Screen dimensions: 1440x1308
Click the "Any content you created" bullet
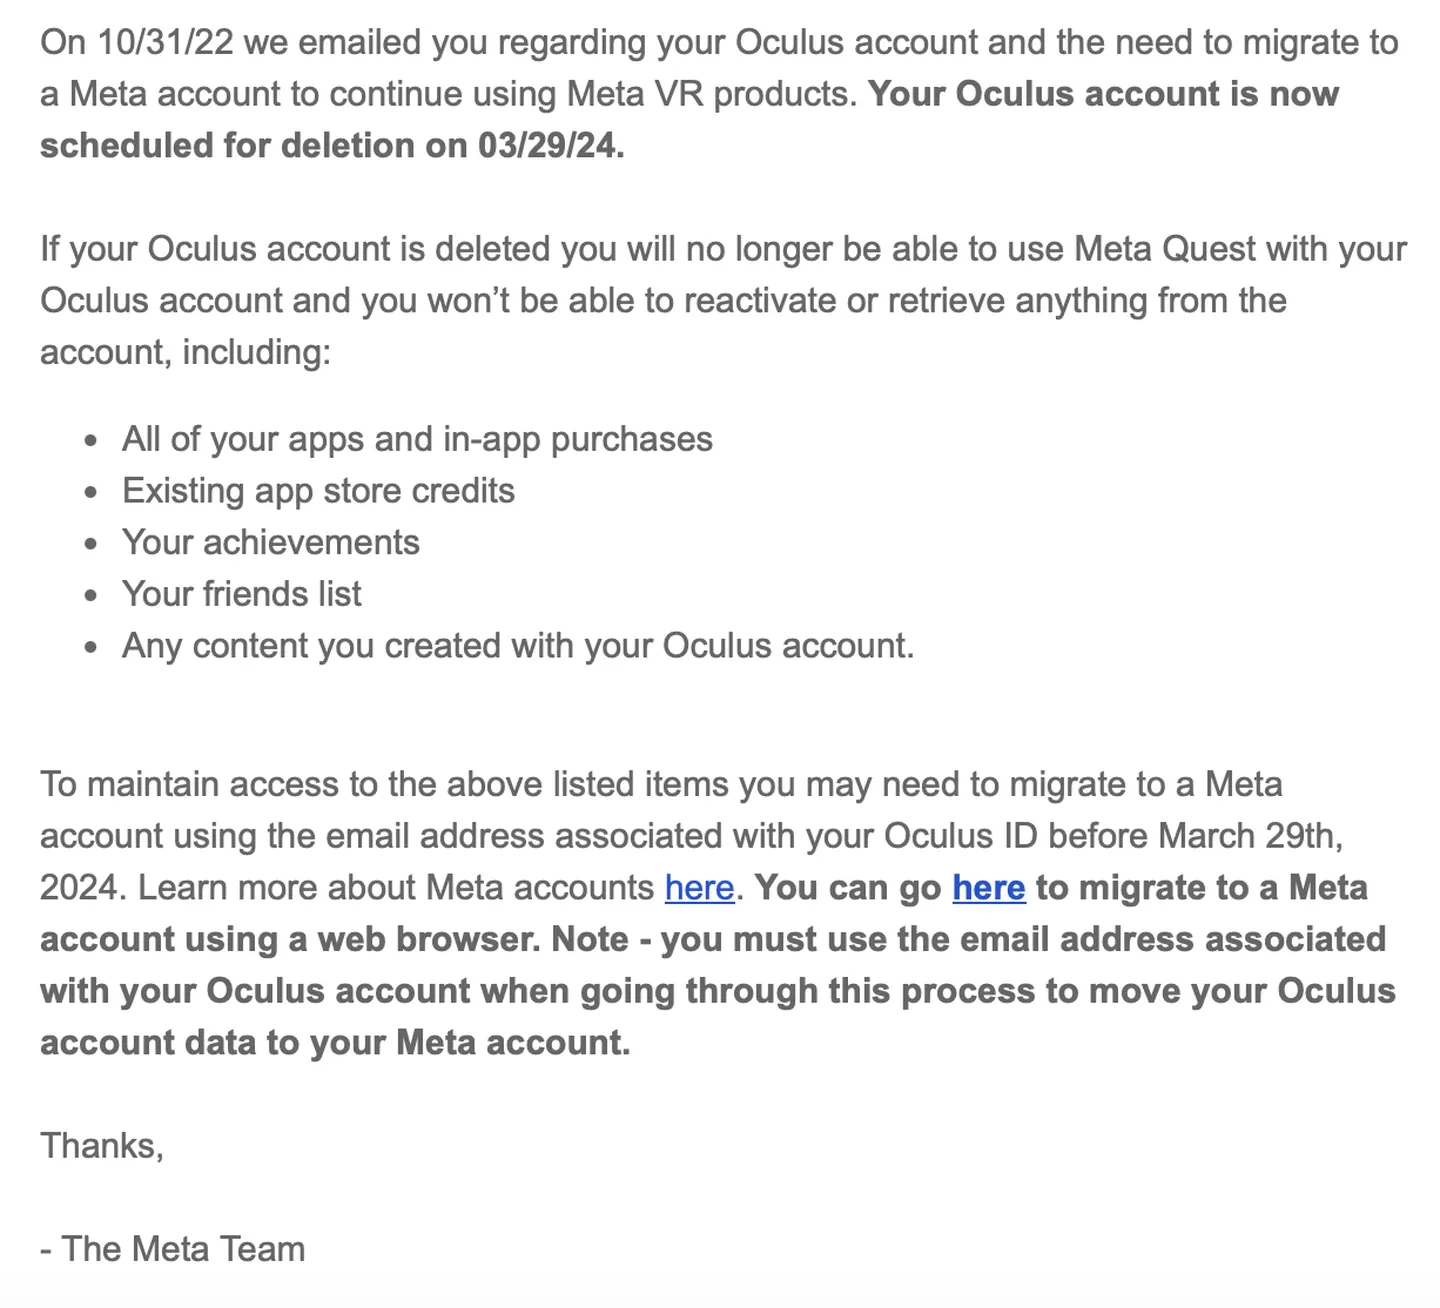[517, 646]
